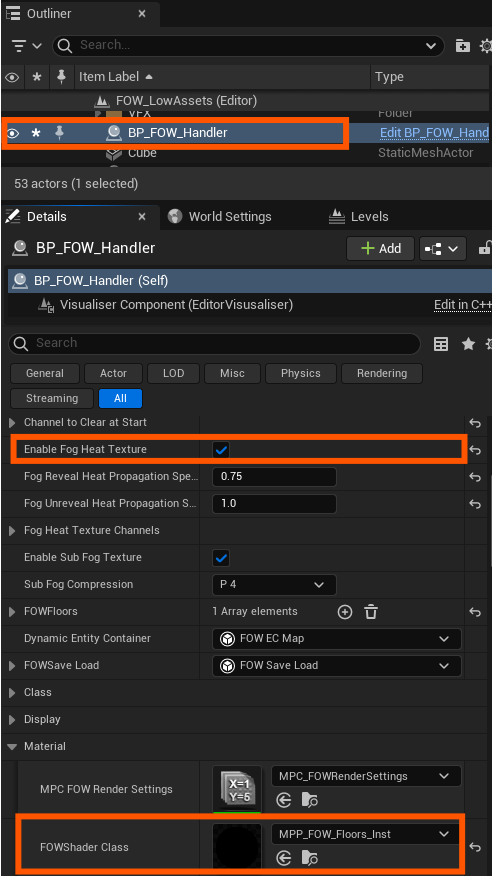The width and height of the screenshot is (492, 876).
Task: Add a new FOWFloors array element
Action: click(345, 612)
